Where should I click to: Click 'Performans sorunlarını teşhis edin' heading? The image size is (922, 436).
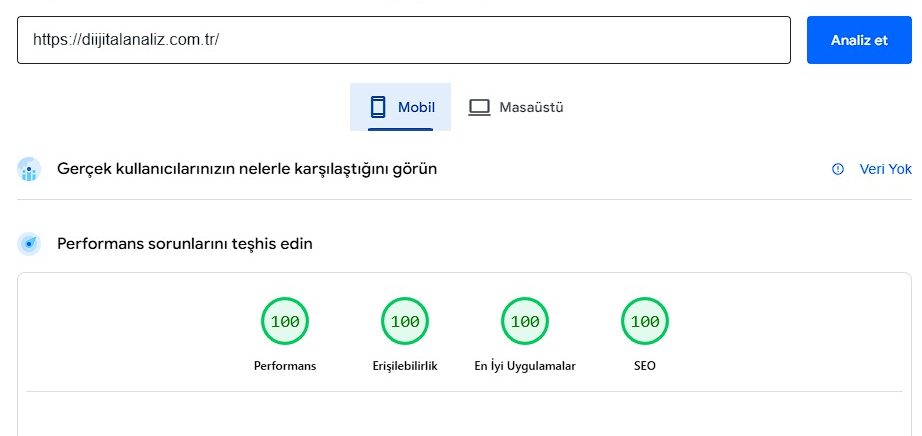tap(185, 244)
